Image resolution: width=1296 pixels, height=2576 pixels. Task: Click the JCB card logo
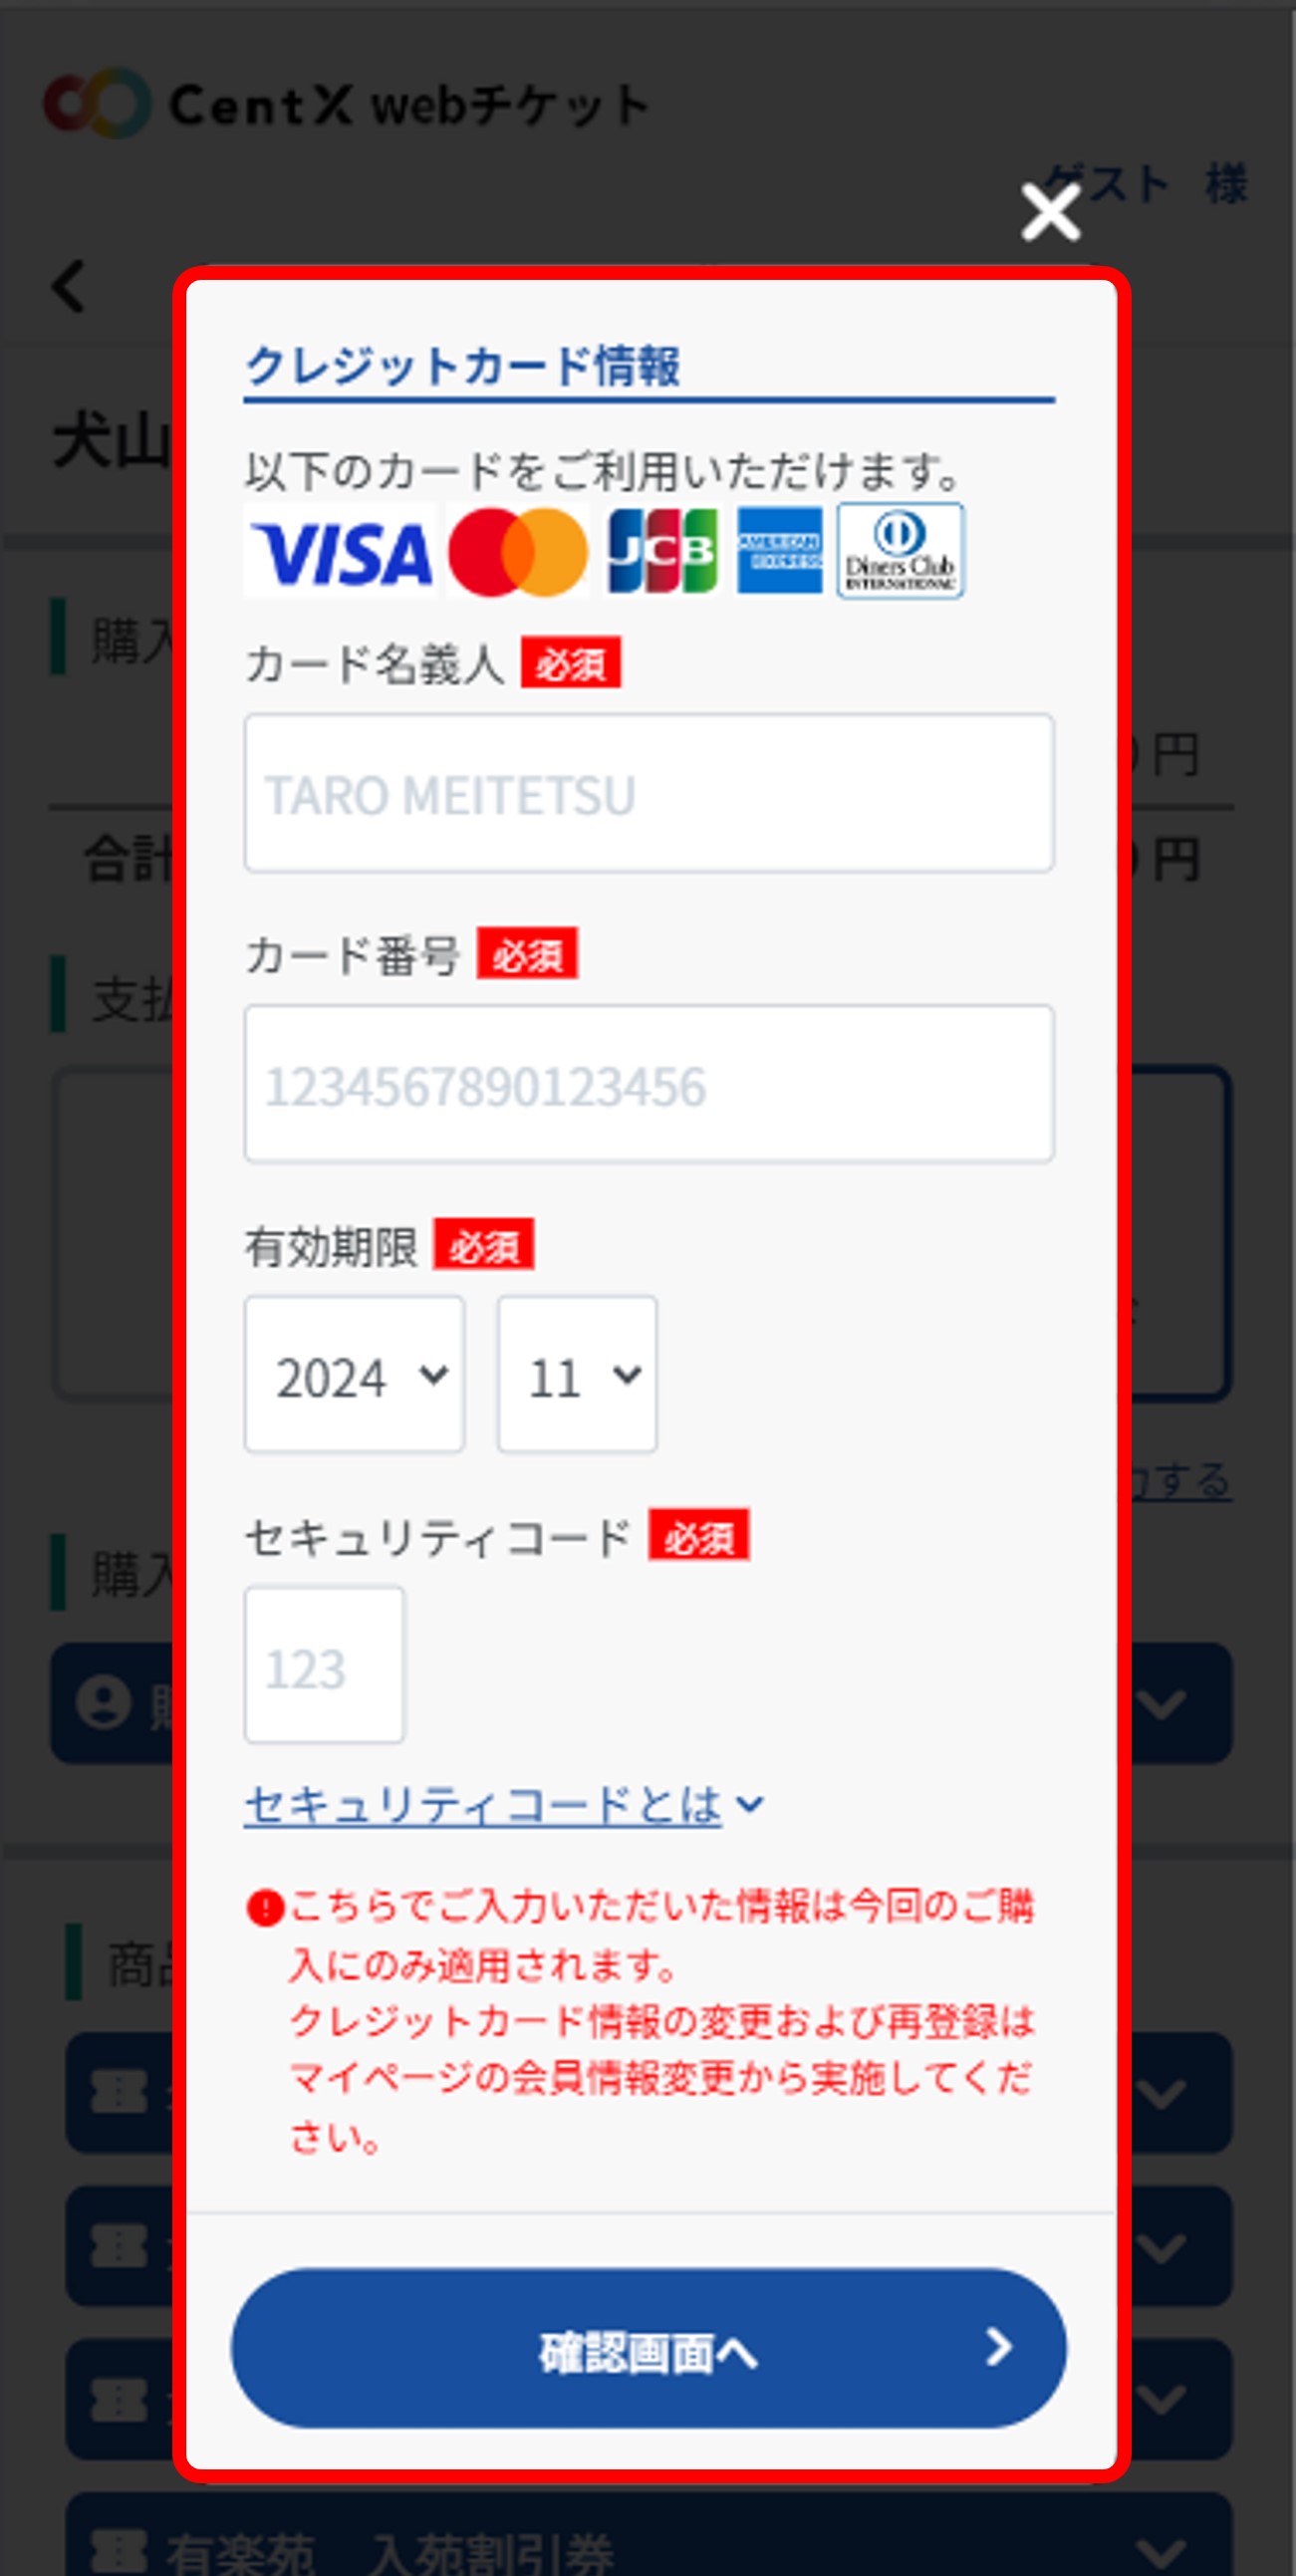point(663,552)
